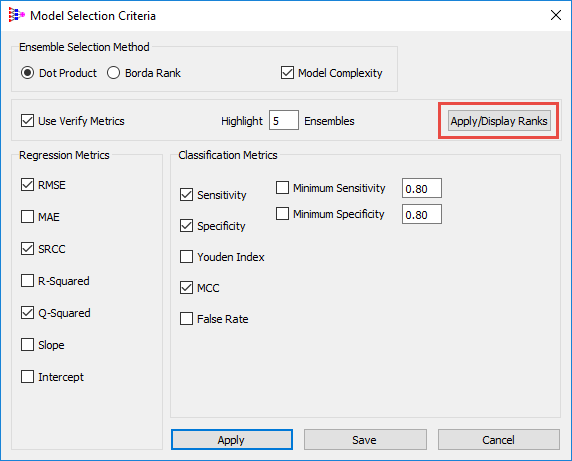Viewport: 572px width, 461px height.
Task: Uncheck the RMSE regression metric
Action: (27, 185)
